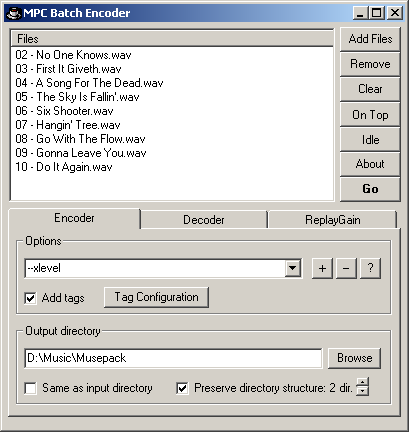Click the Files column header
Image resolution: width=409 pixels, height=432 pixels.
tap(172, 39)
